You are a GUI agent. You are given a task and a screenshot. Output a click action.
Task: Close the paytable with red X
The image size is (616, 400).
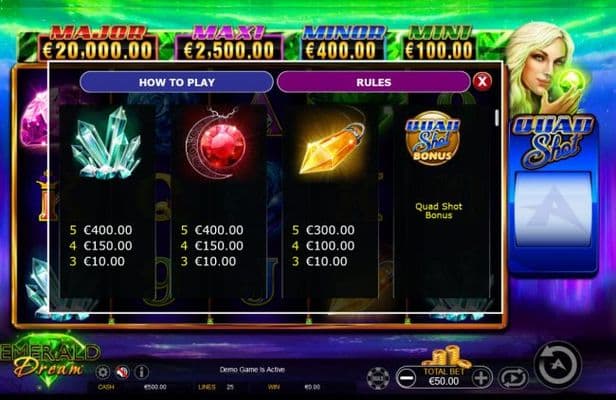point(482,82)
